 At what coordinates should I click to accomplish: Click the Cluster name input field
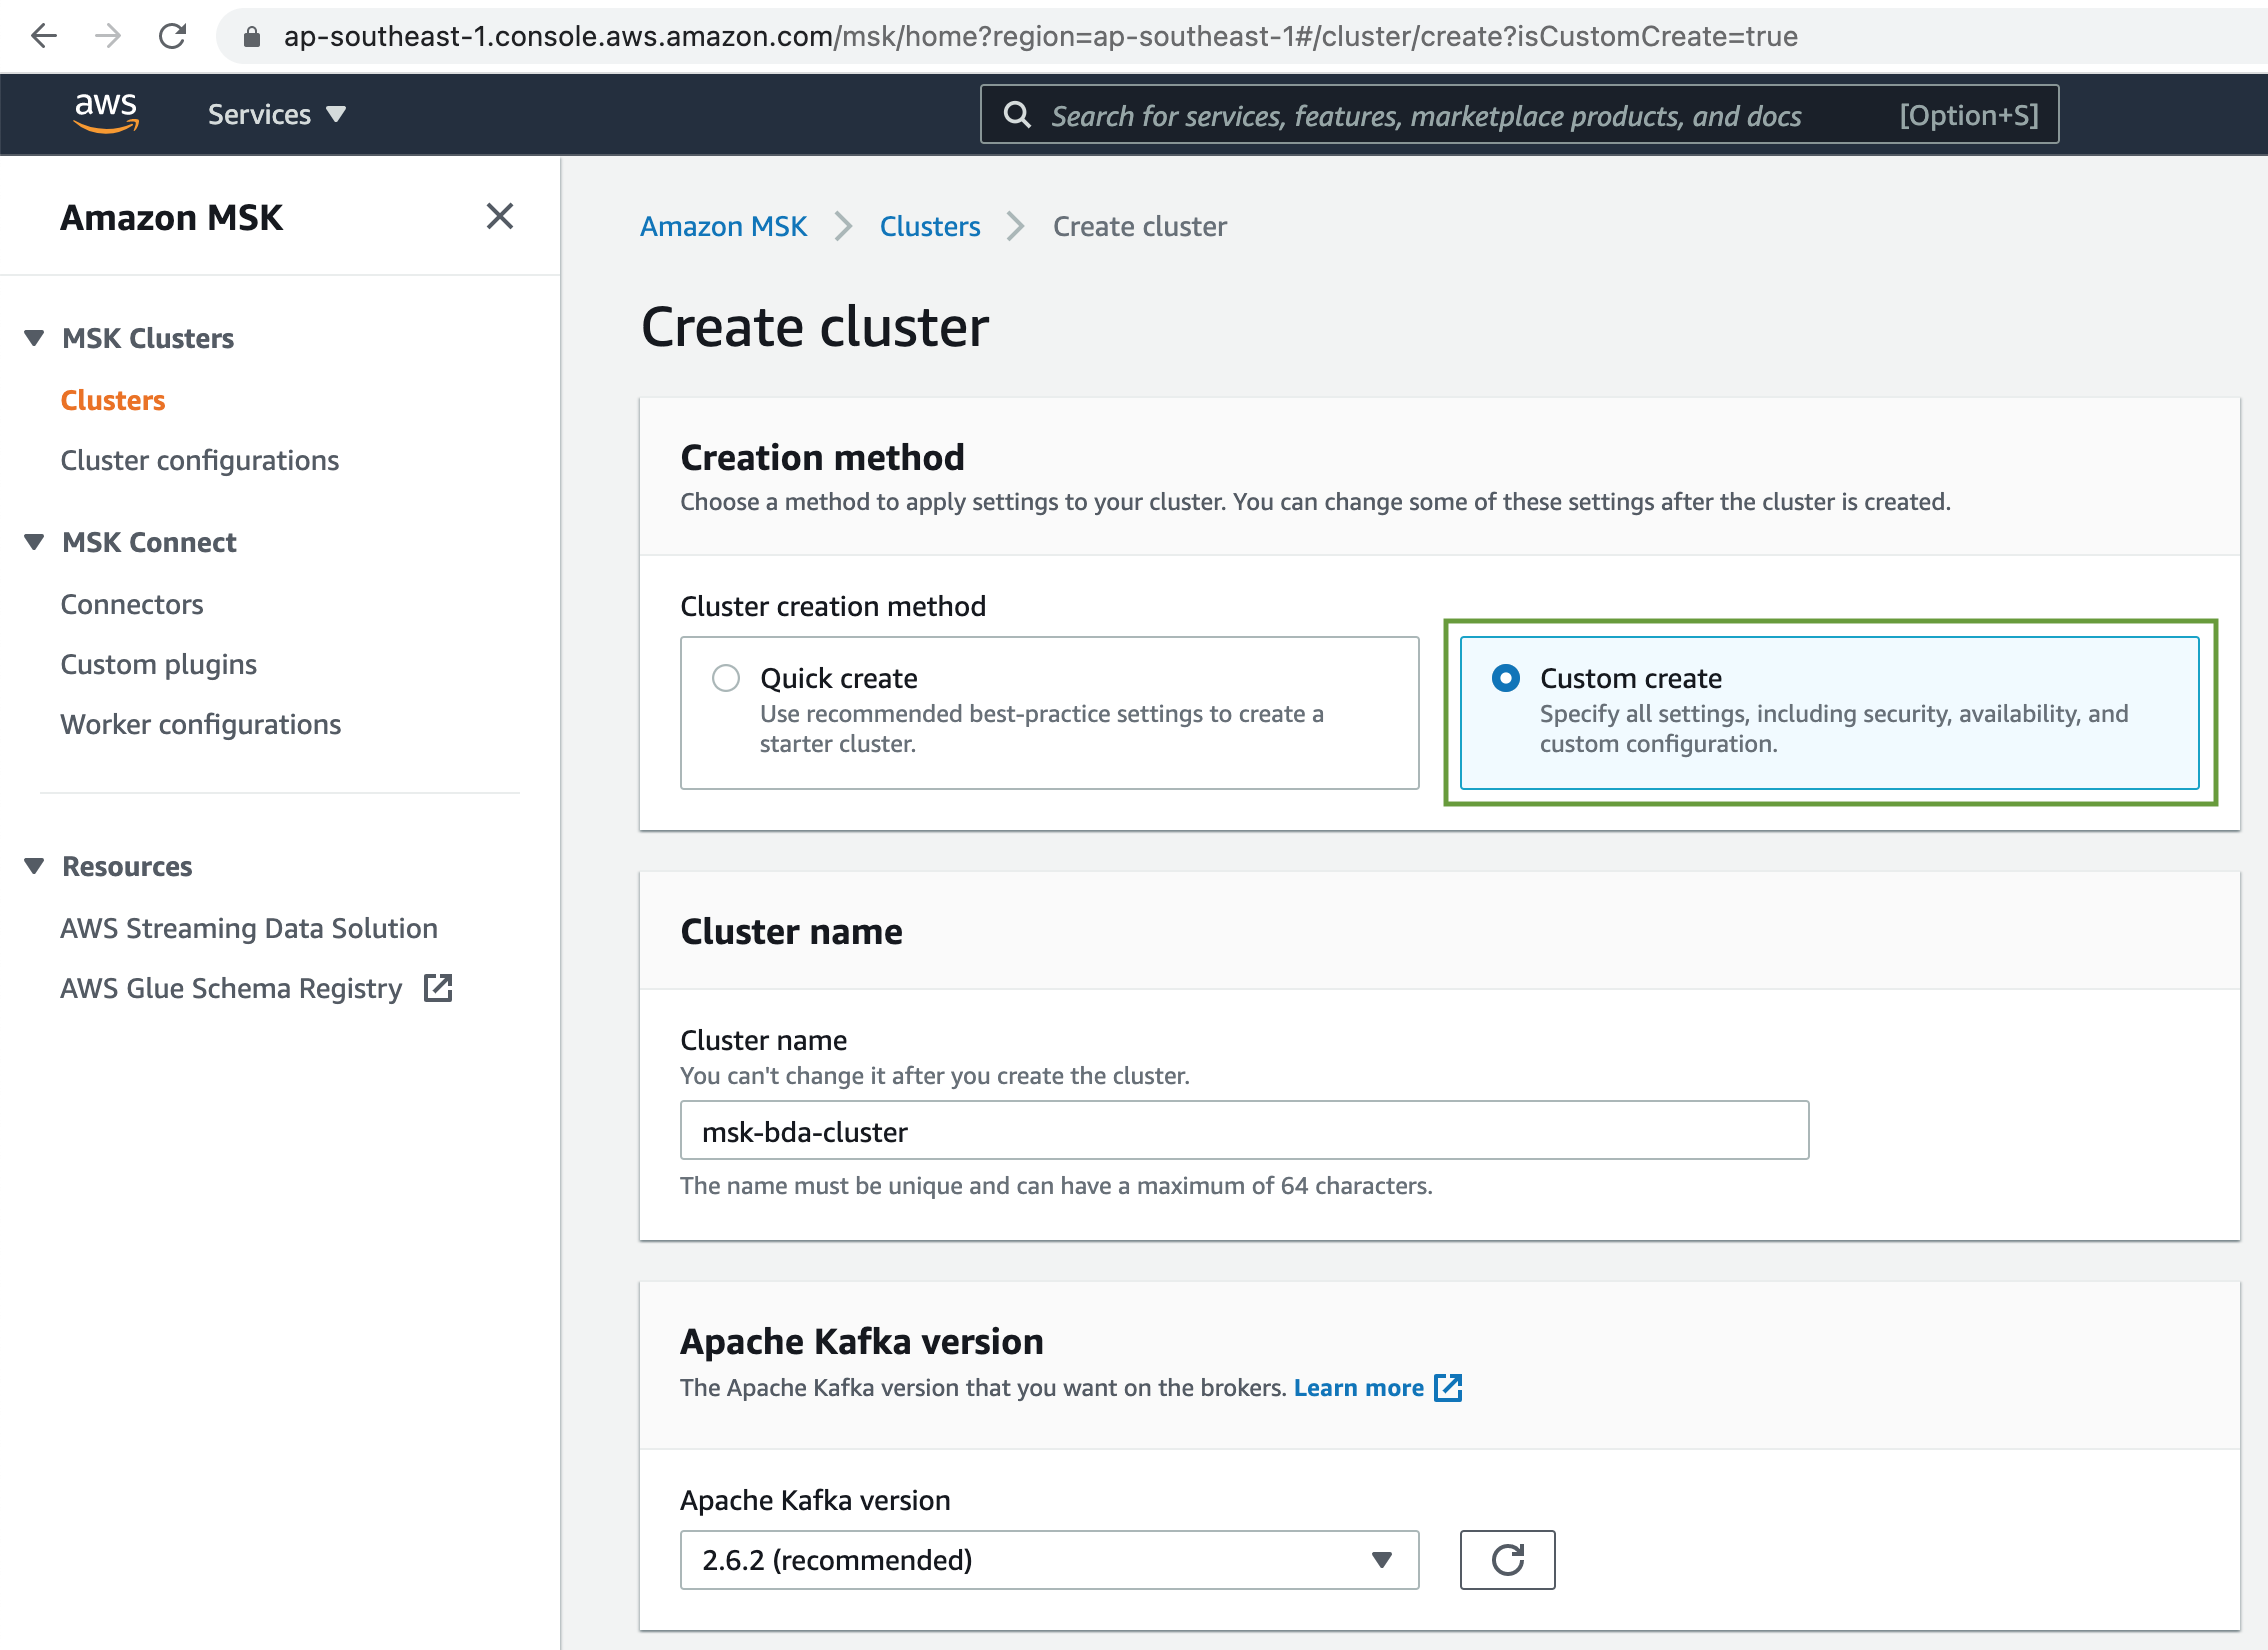coord(1245,1131)
